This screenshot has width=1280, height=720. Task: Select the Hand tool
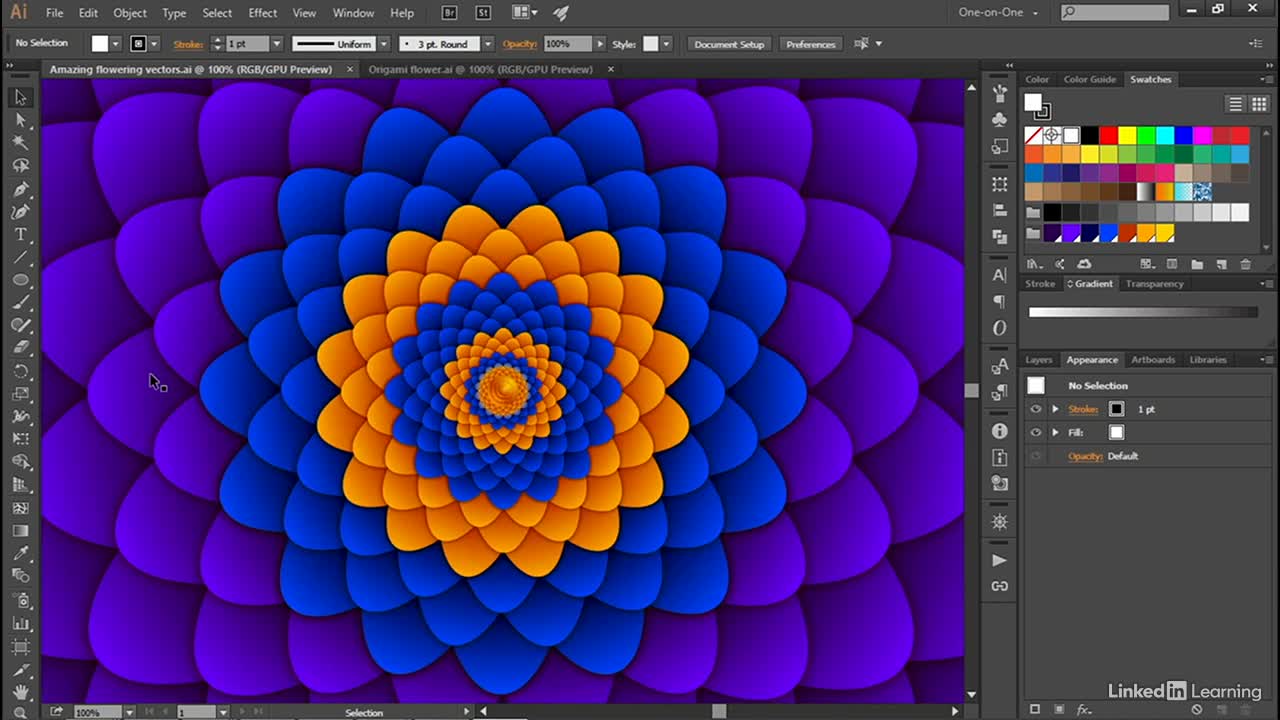[x=21, y=692]
